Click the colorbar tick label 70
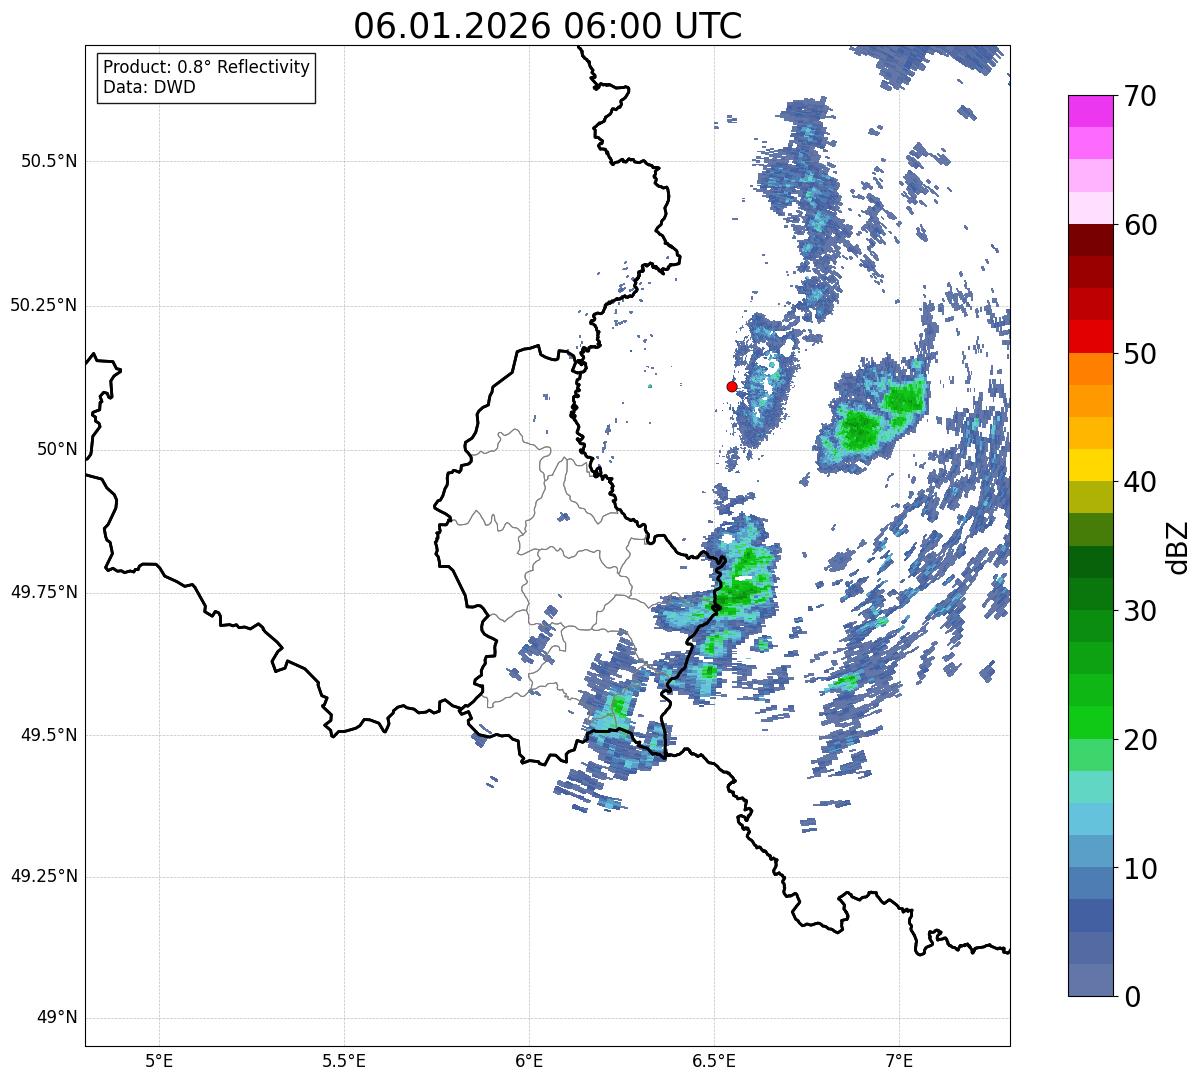This screenshot has width=1202, height=1081. 1140,97
